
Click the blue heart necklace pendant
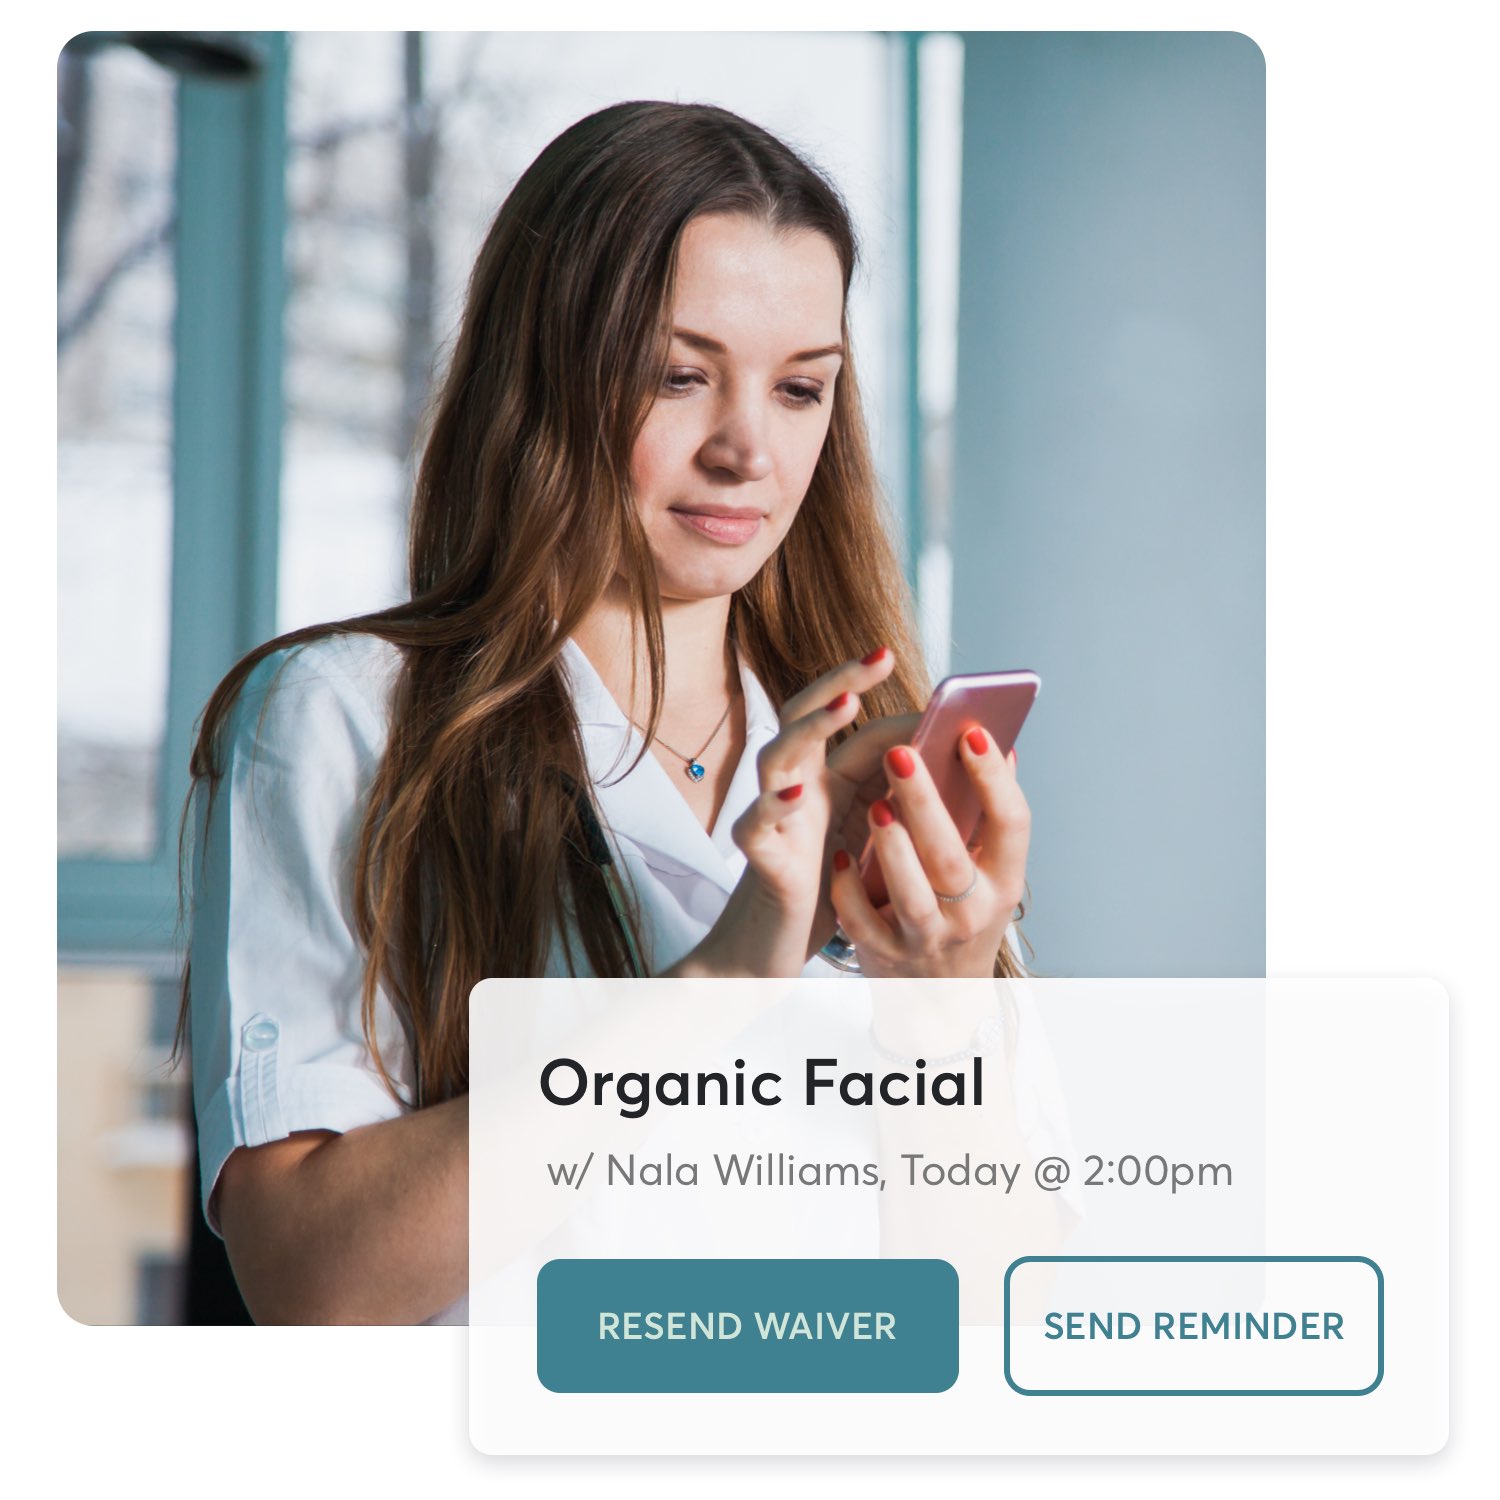(x=695, y=770)
